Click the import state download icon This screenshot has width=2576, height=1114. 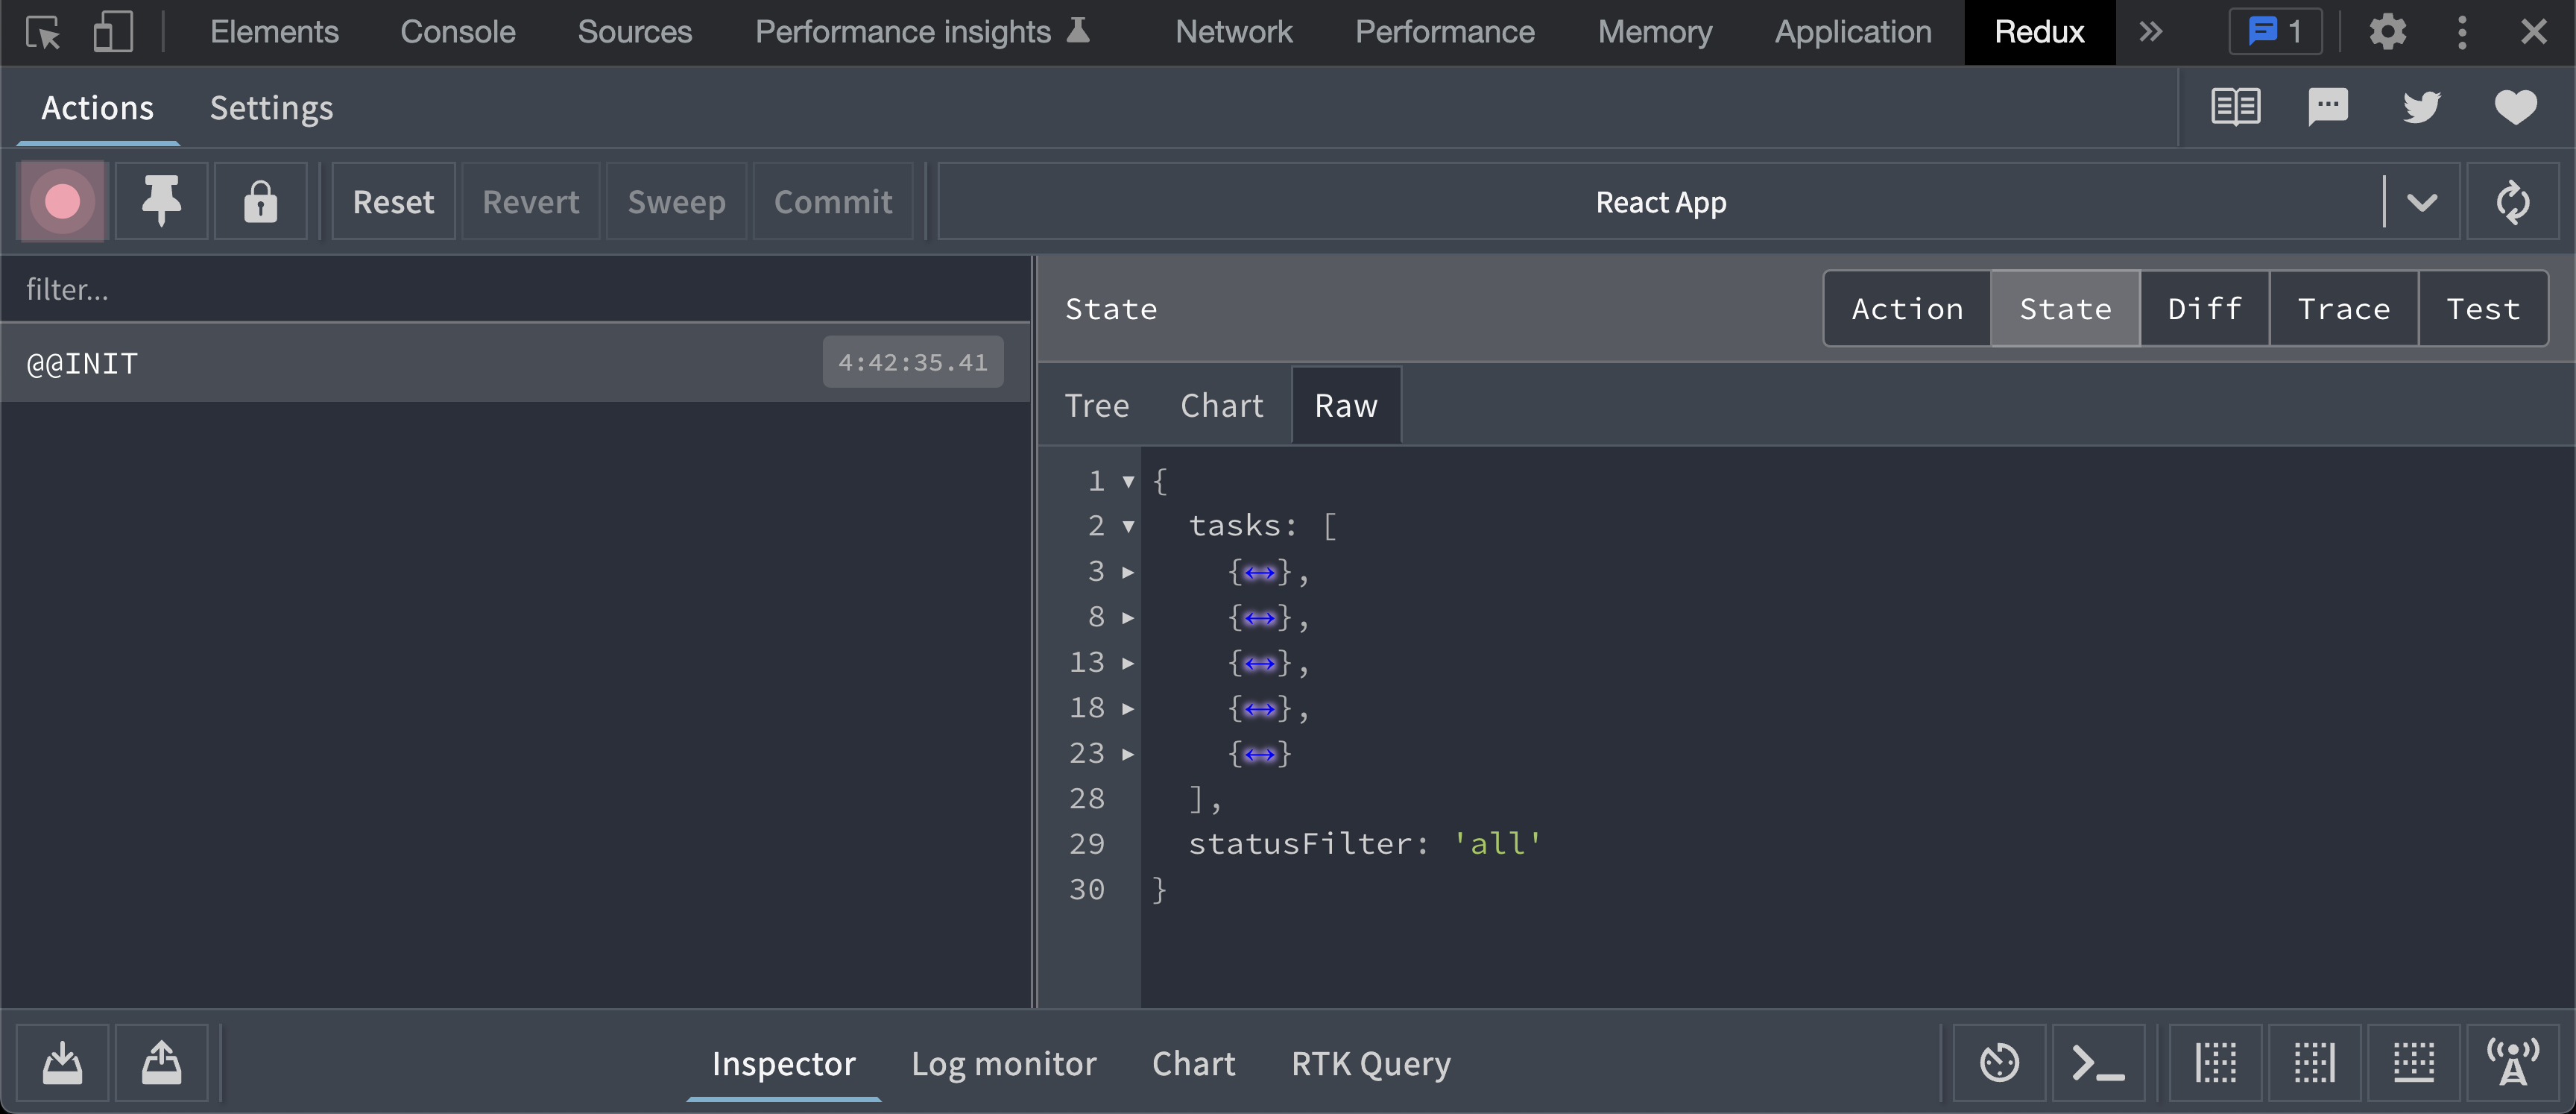click(x=62, y=1062)
